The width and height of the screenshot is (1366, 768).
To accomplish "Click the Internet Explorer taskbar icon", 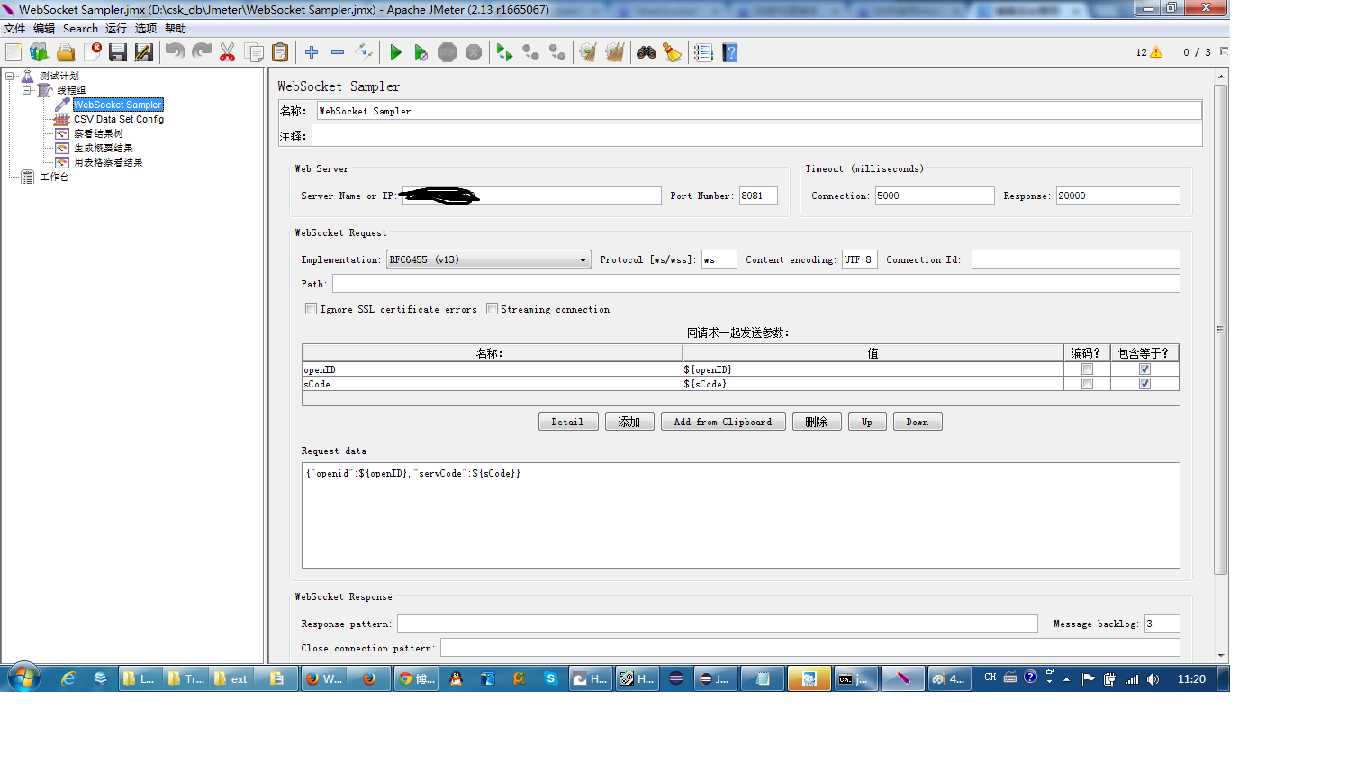I will tap(68, 678).
